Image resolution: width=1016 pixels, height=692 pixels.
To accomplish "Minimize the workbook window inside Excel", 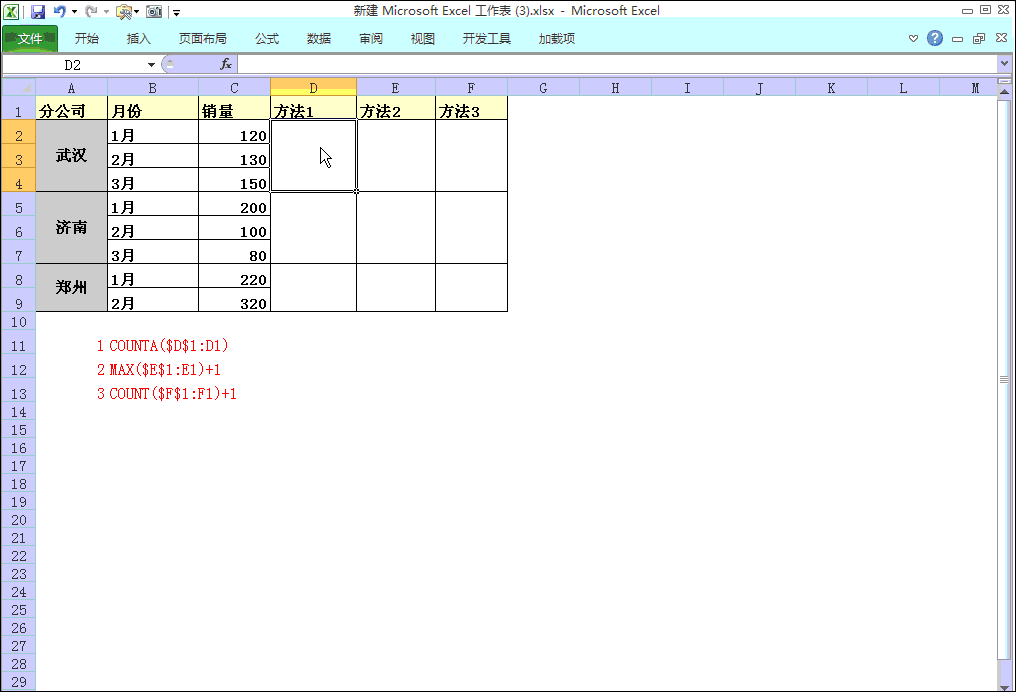I will point(957,39).
